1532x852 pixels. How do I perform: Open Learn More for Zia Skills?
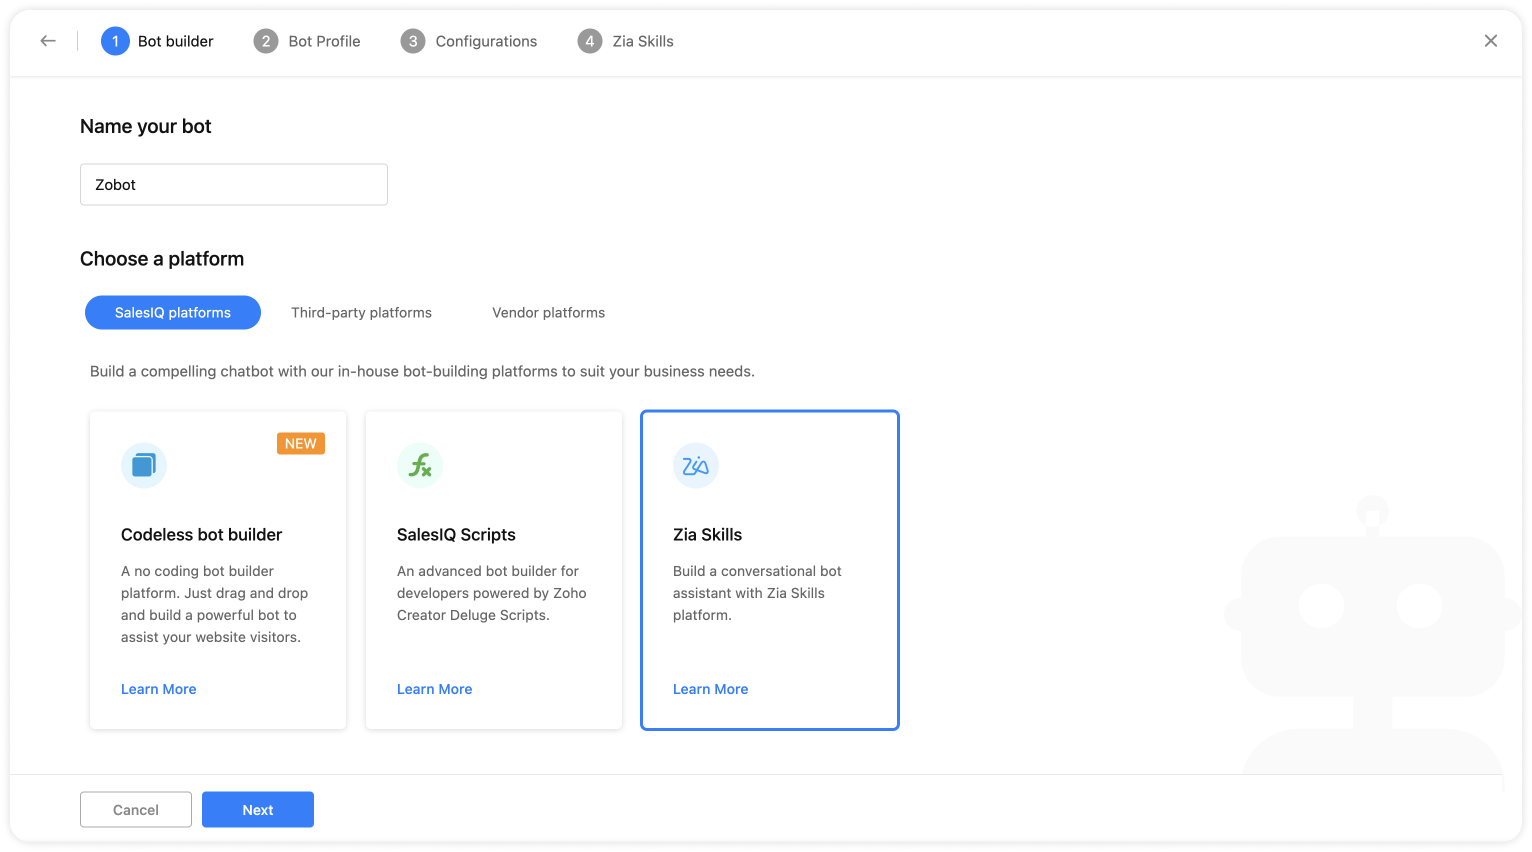click(711, 689)
